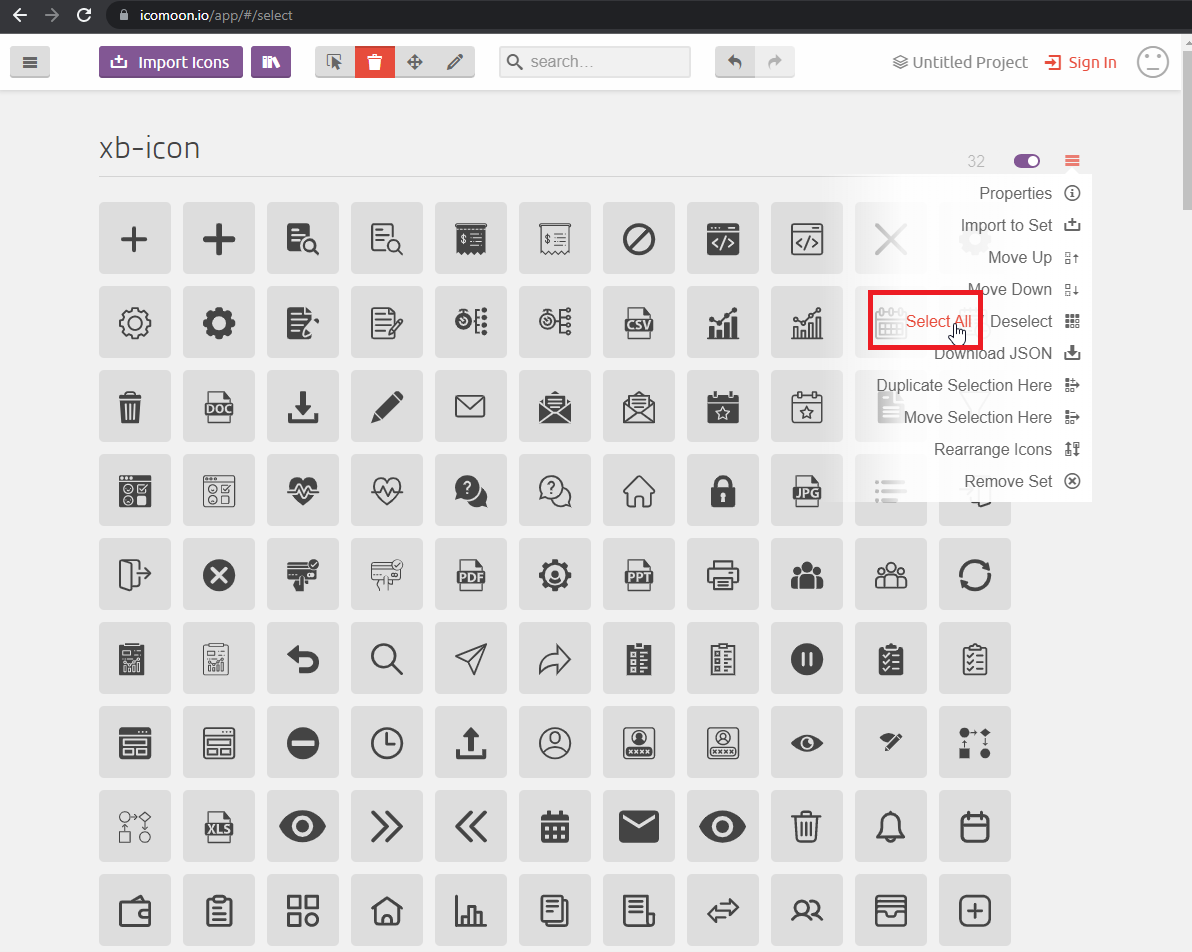Select the padlock icon
The height and width of the screenshot is (952, 1192).
[723, 490]
